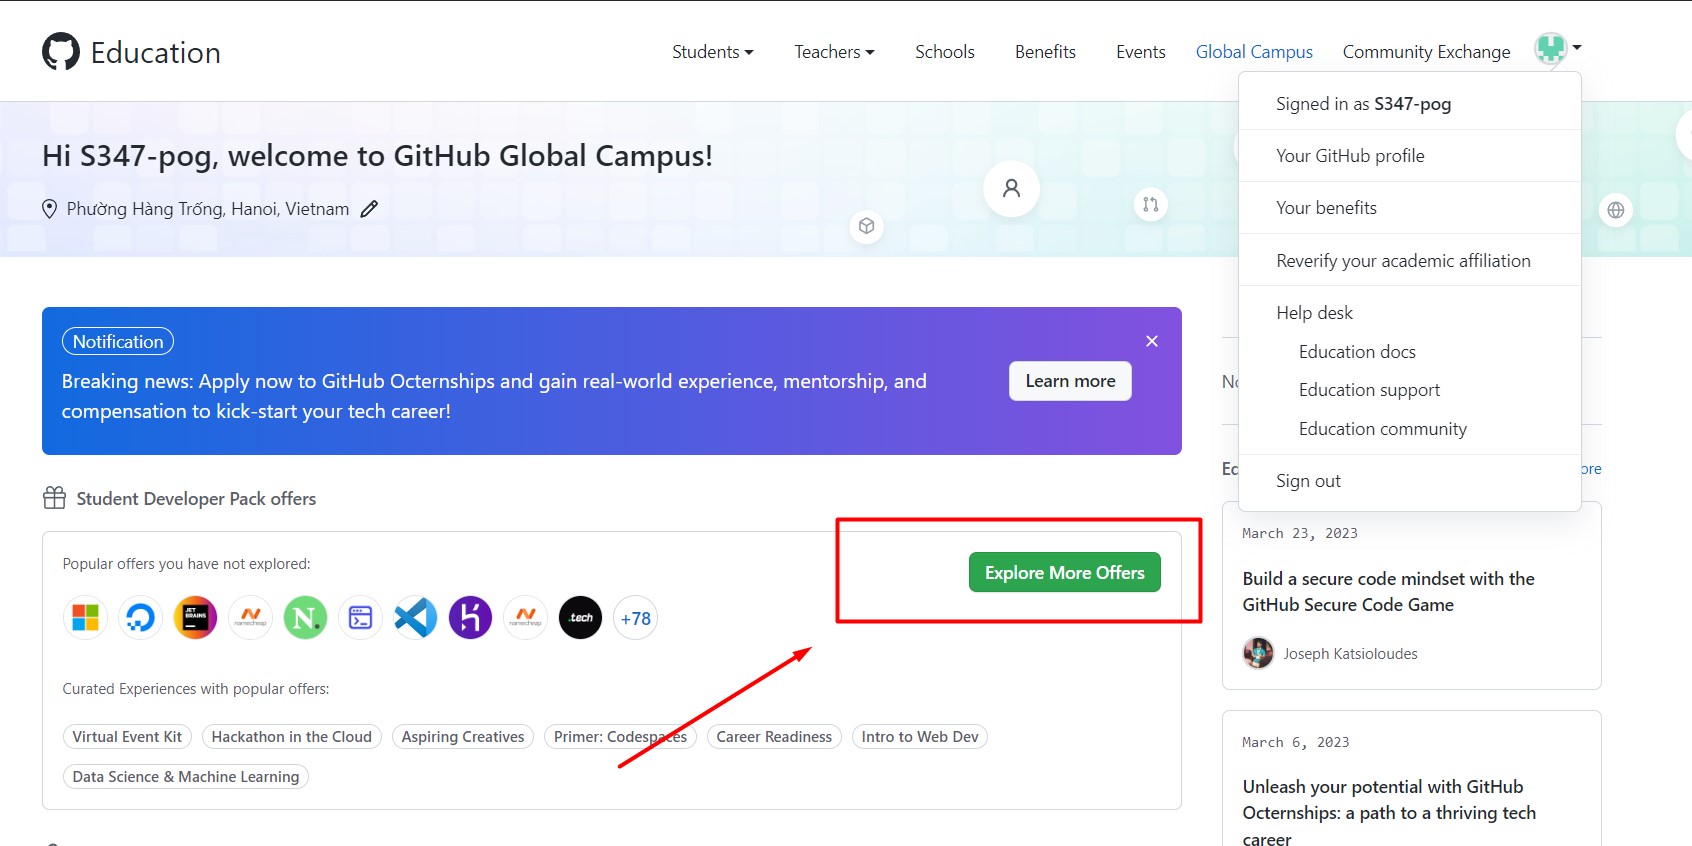Click the Microsoft offer logo
The image size is (1692, 846).
point(85,618)
